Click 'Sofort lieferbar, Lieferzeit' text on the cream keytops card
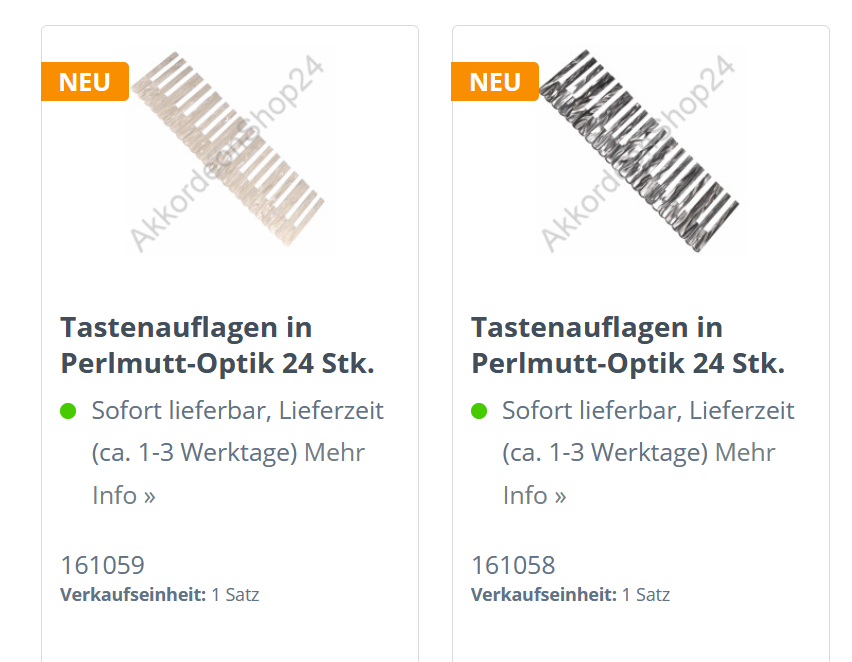The height and width of the screenshot is (662, 852). [x=237, y=410]
